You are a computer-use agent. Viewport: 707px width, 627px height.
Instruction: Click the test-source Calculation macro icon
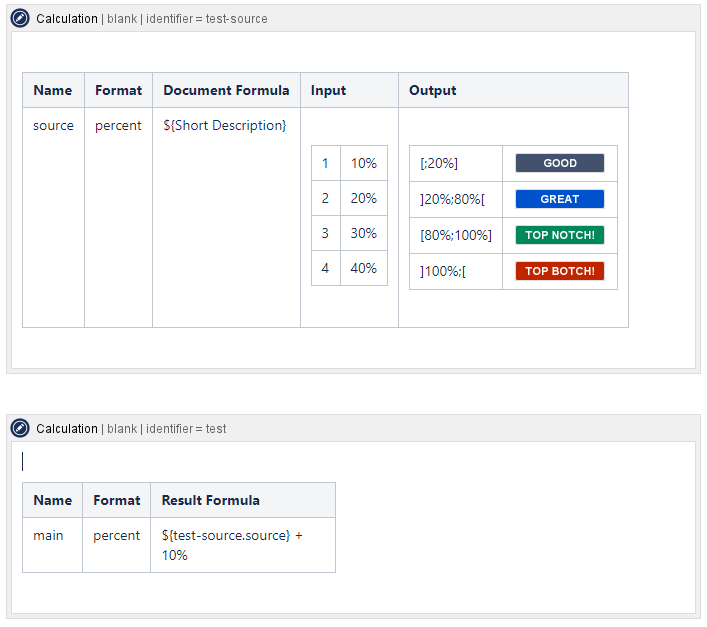(x=20, y=18)
